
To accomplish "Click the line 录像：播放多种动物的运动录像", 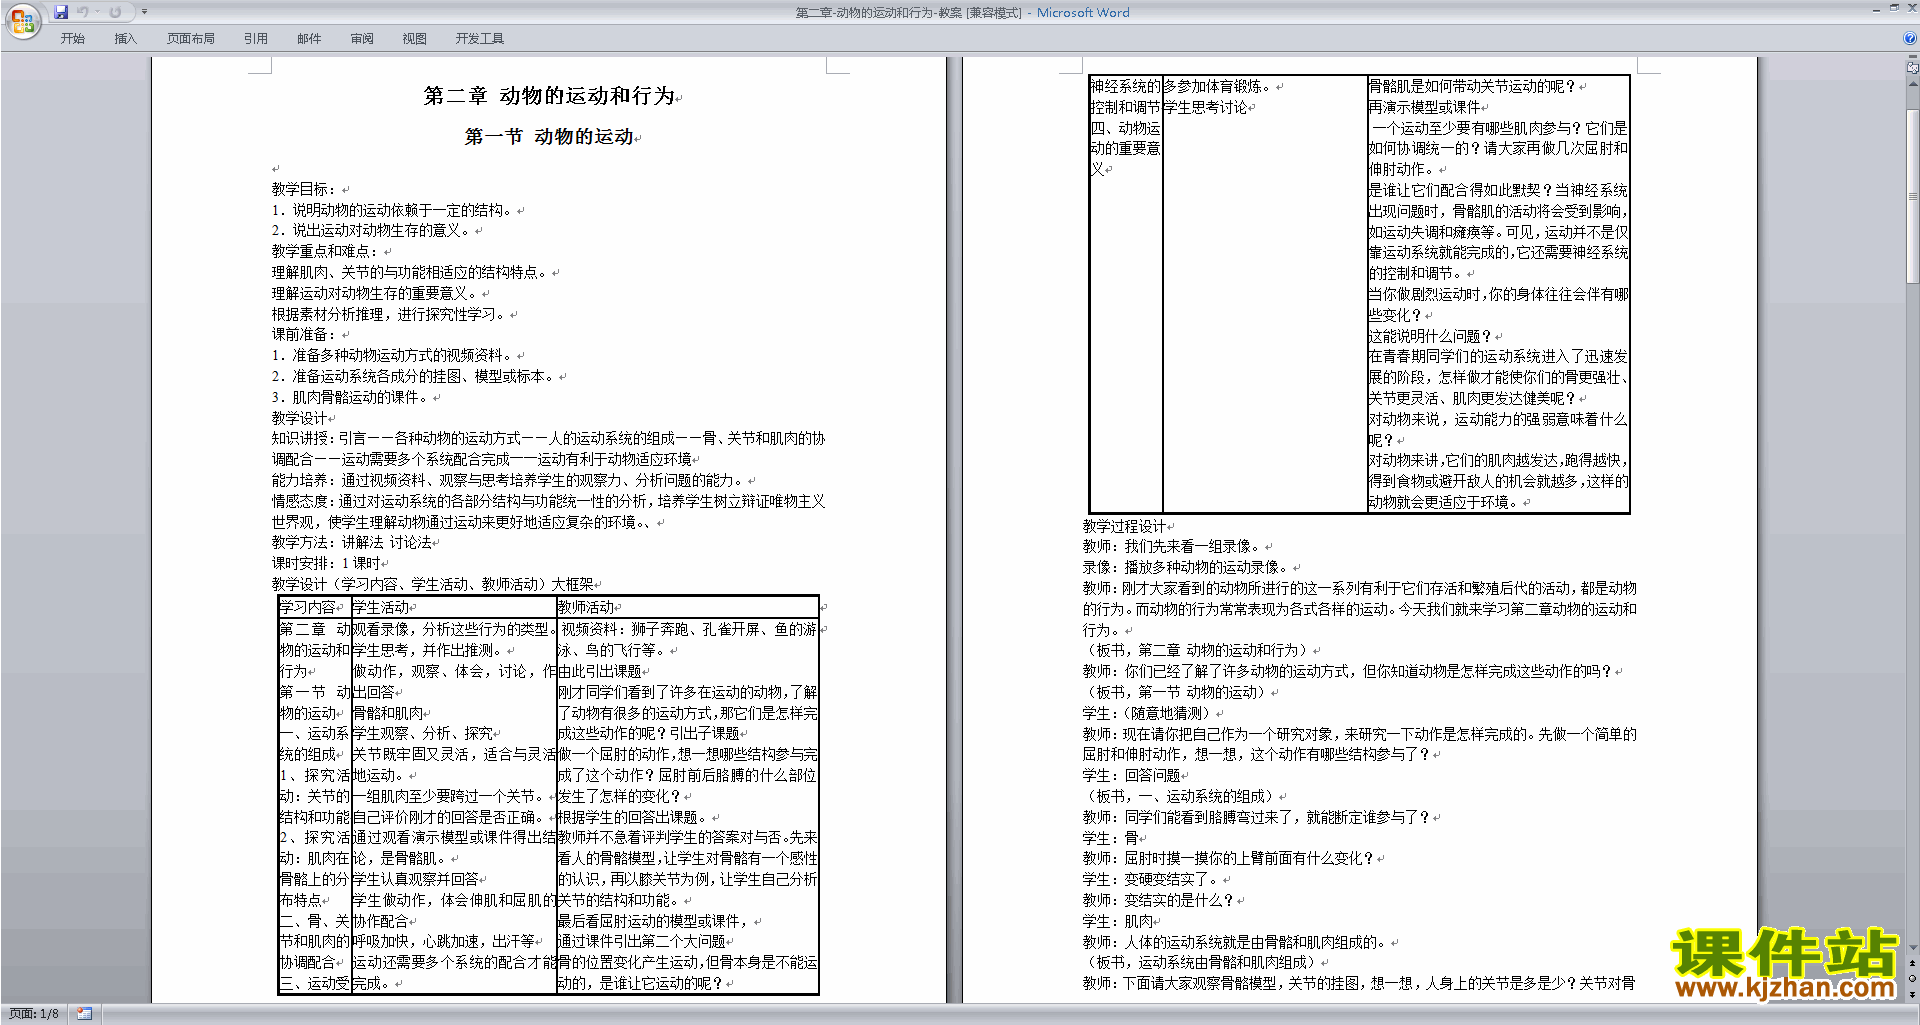I will (x=1186, y=567).
